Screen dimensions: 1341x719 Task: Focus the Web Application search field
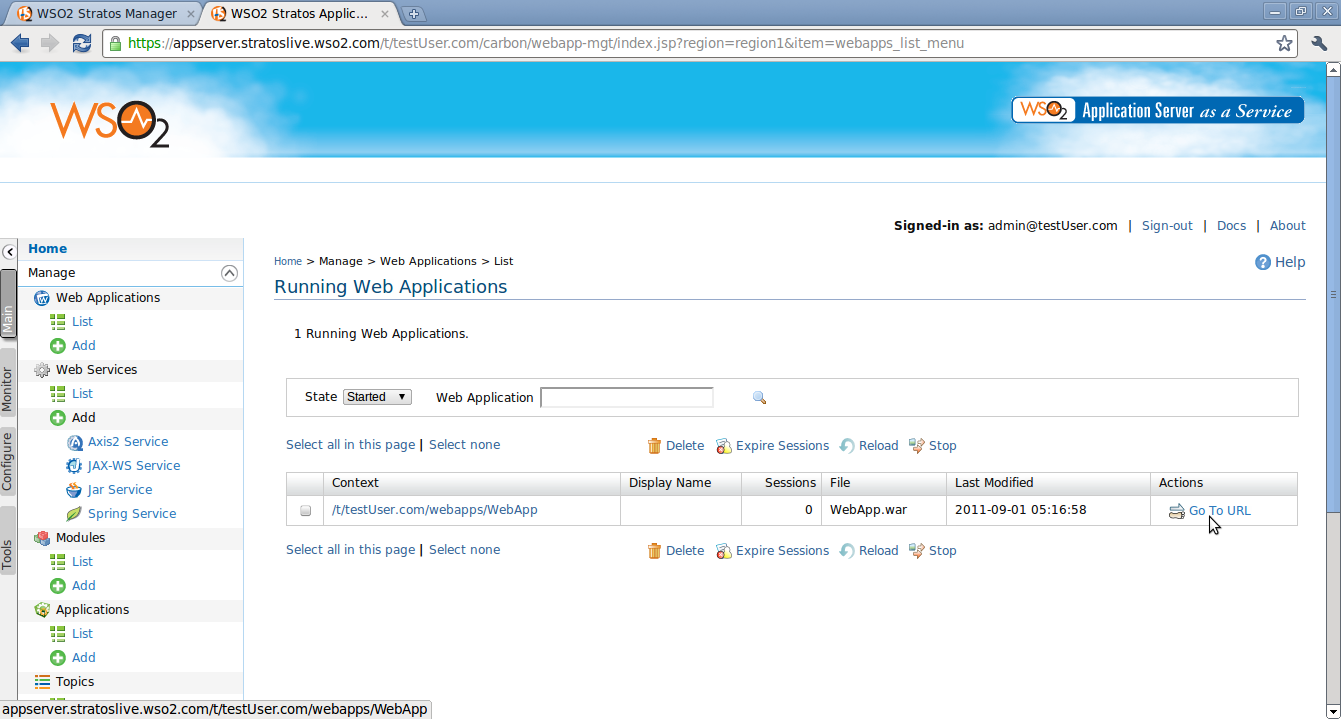click(x=627, y=397)
